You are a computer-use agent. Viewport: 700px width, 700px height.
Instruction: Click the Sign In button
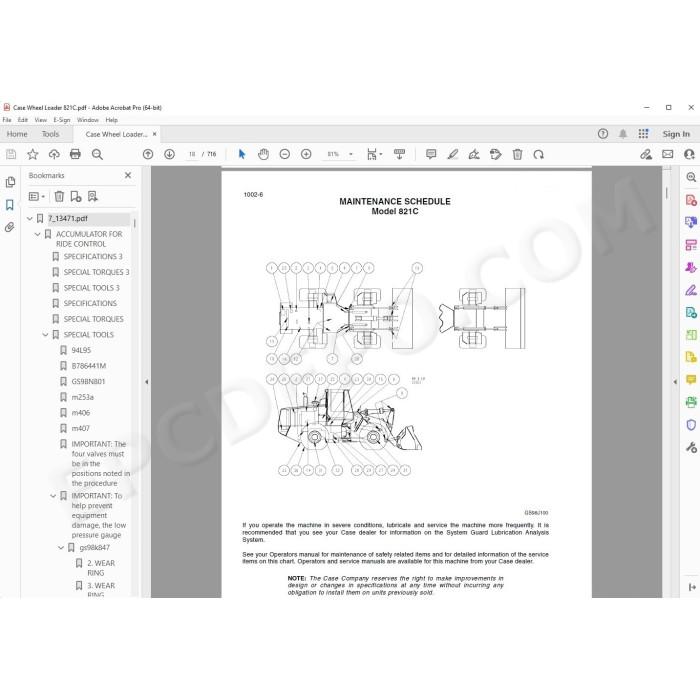tap(676, 134)
